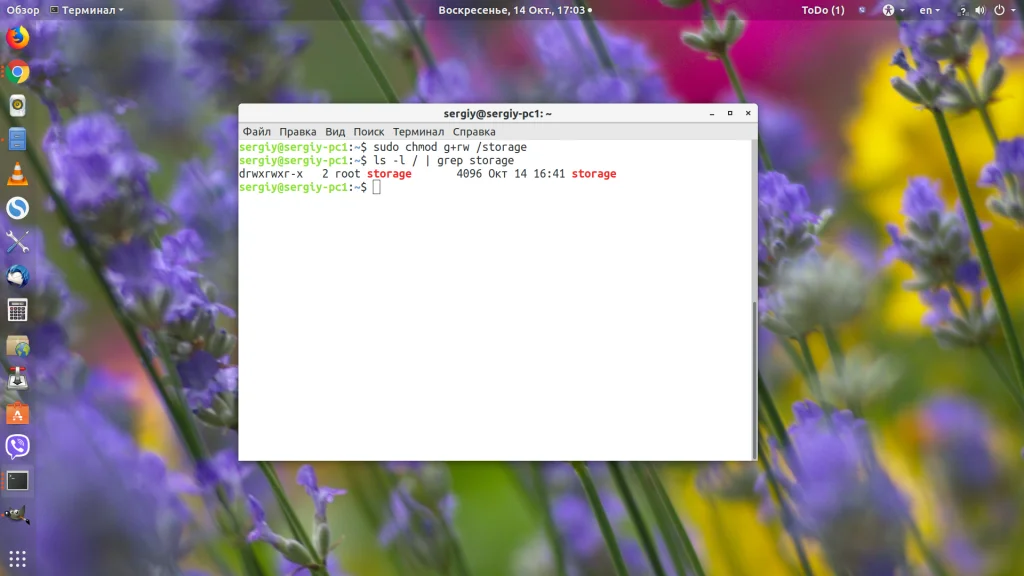This screenshot has height=576, width=1024.
Task: Open the clock and calendar panel
Action: (x=515, y=10)
